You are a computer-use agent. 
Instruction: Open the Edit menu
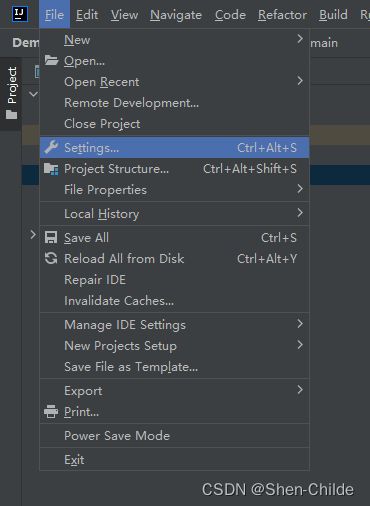coord(87,15)
